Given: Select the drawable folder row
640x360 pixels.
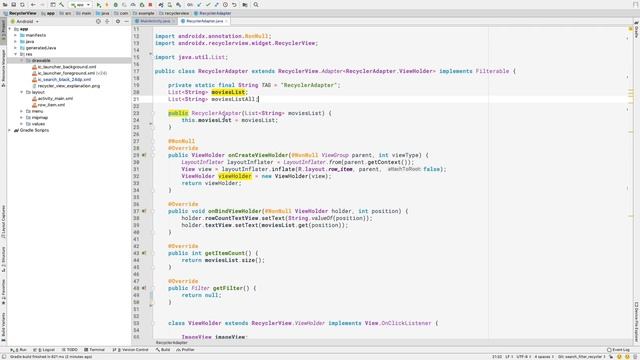Looking at the screenshot, I should (x=69, y=60).
